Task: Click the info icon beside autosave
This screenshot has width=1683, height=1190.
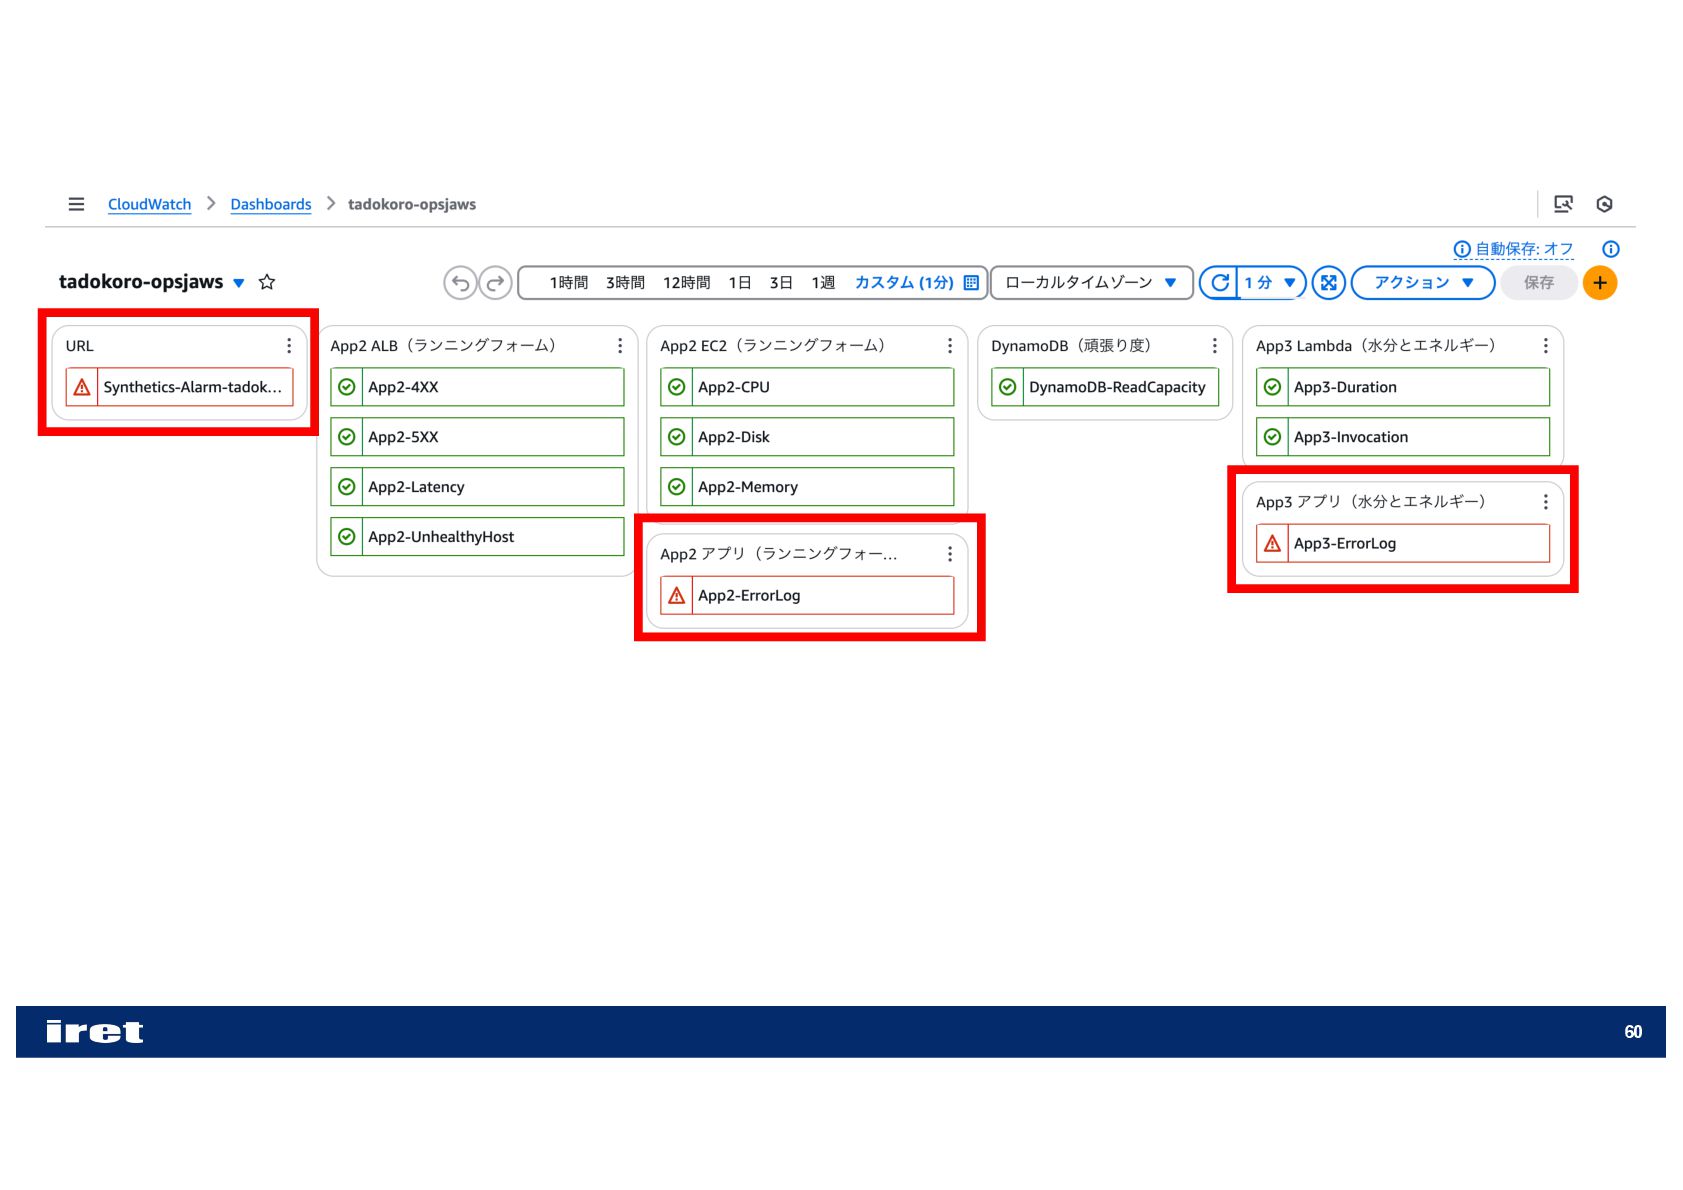Action: (x=1610, y=249)
